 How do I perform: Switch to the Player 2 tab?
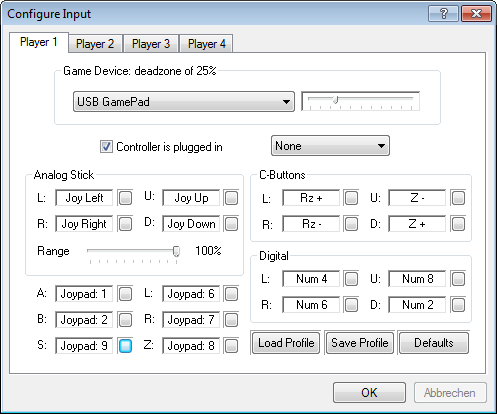(95, 44)
